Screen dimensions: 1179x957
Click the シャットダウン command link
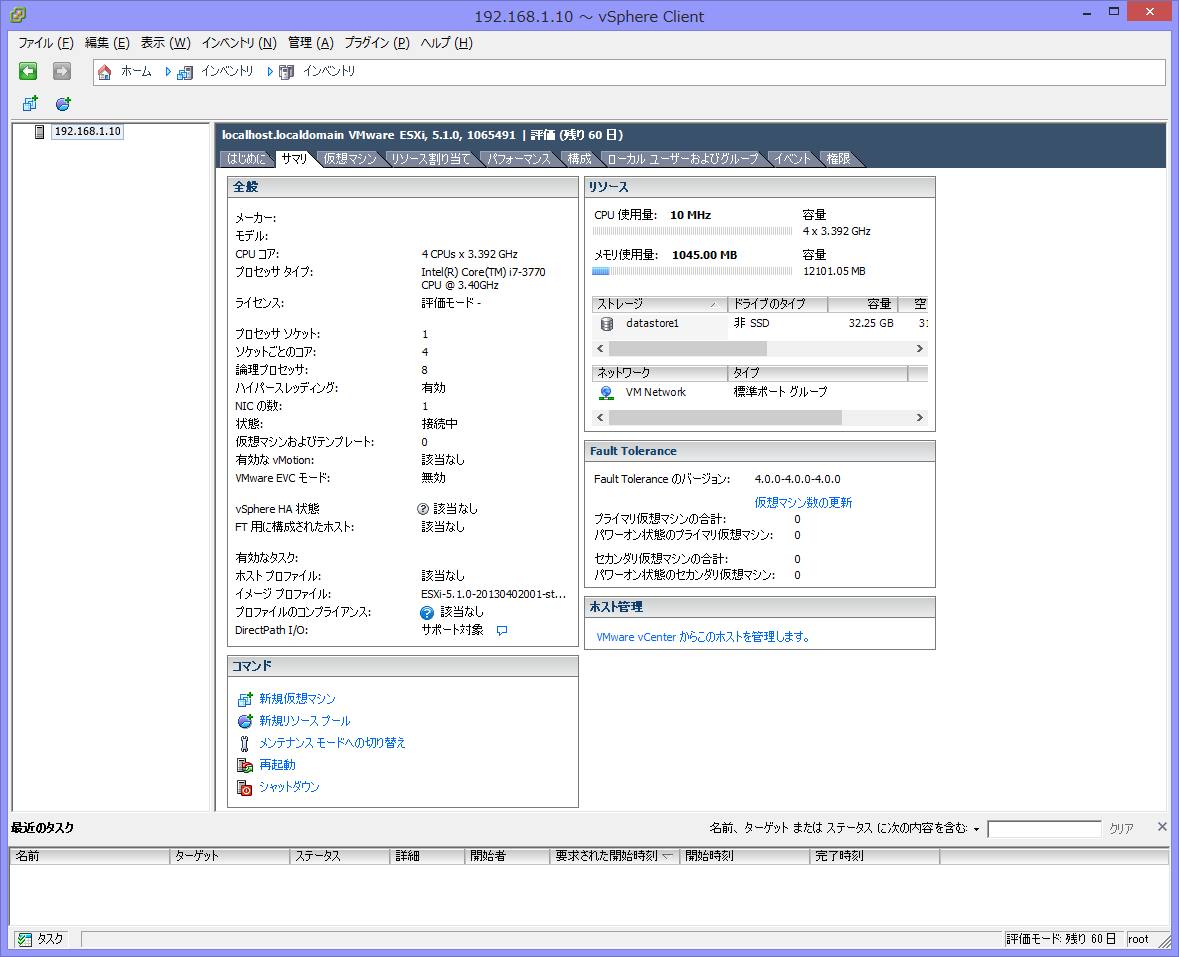coord(289,787)
